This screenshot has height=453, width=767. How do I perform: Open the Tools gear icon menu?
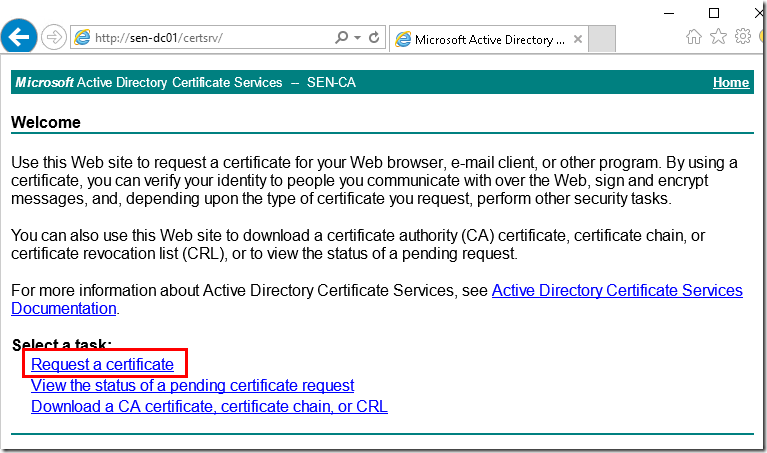(x=743, y=36)
